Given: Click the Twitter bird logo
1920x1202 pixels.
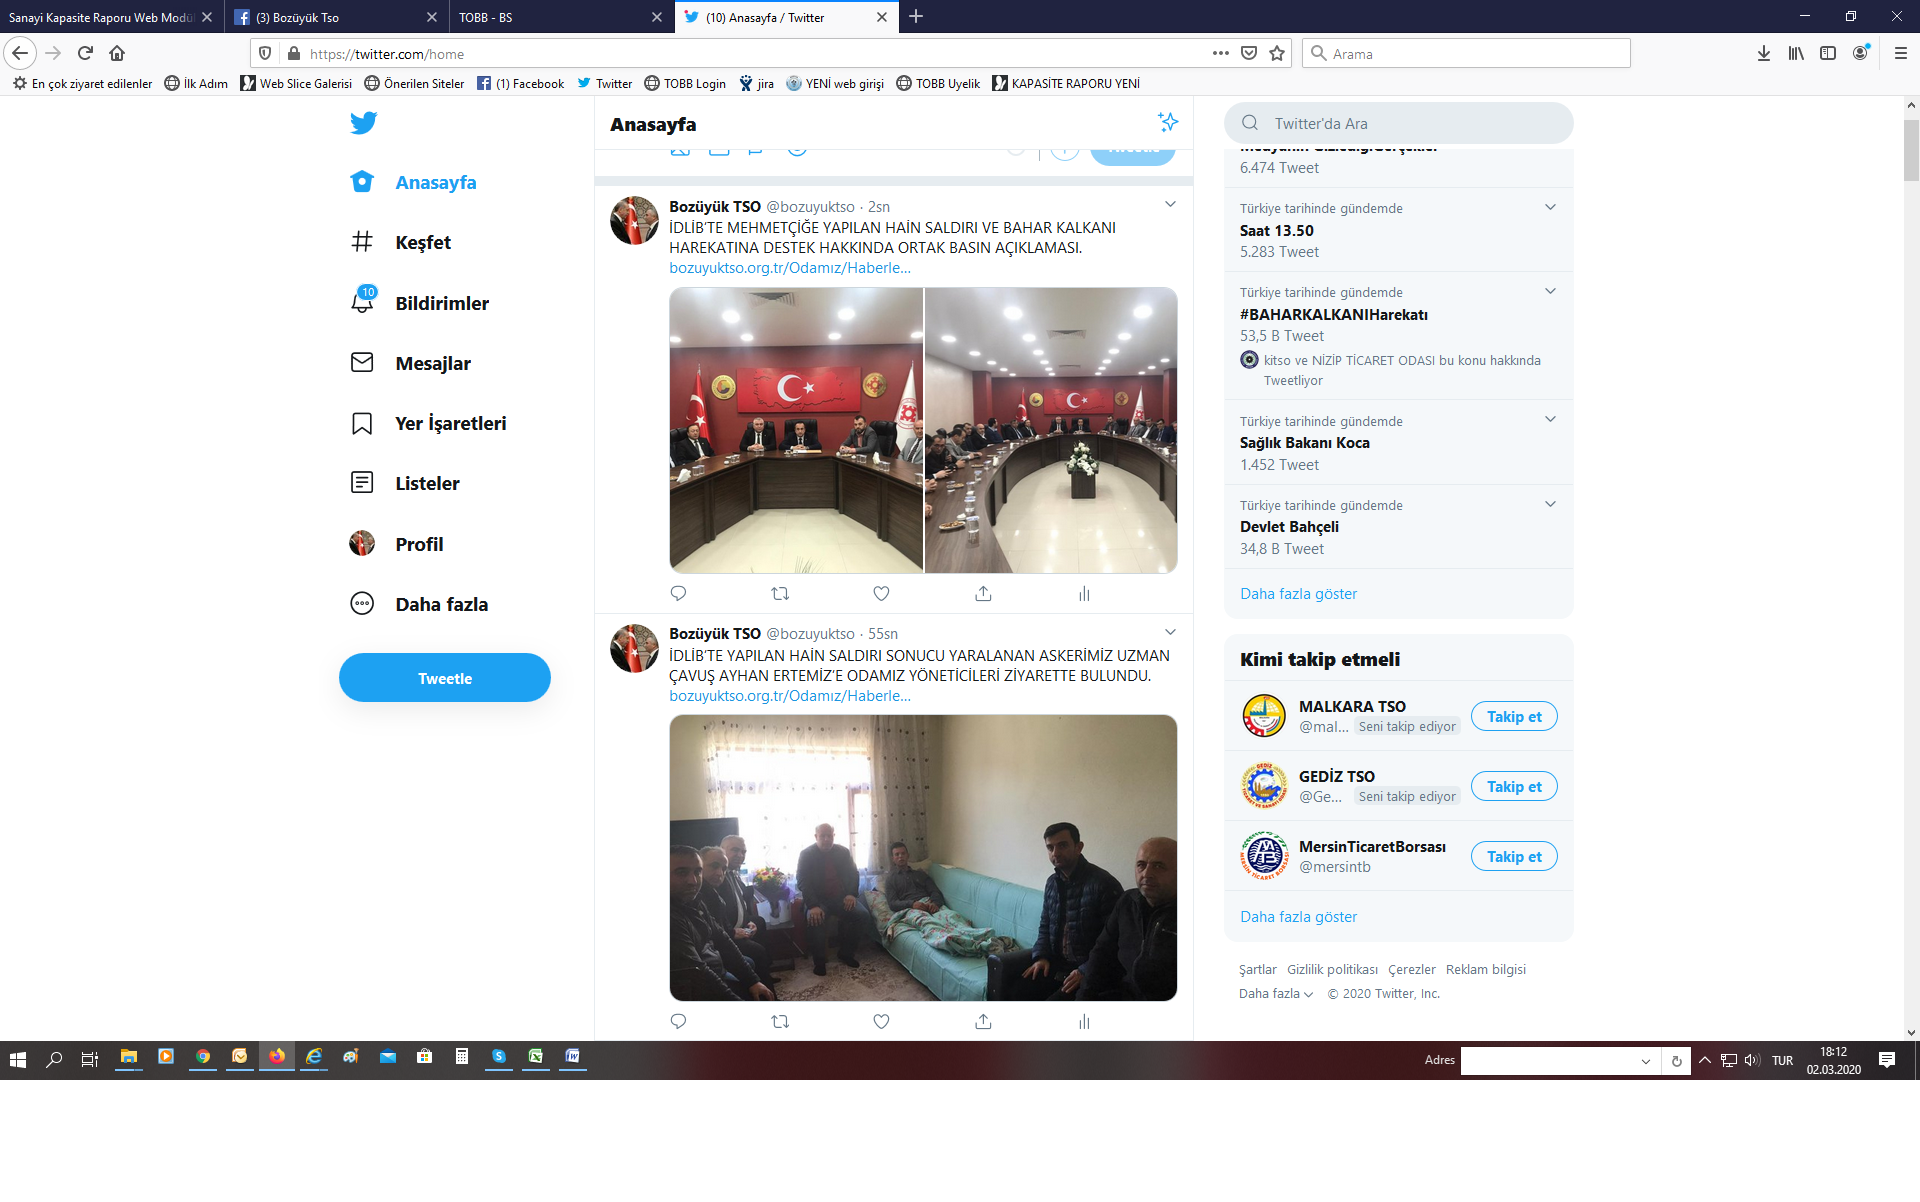Looking at the screenshot, I should tap(363, 123).
